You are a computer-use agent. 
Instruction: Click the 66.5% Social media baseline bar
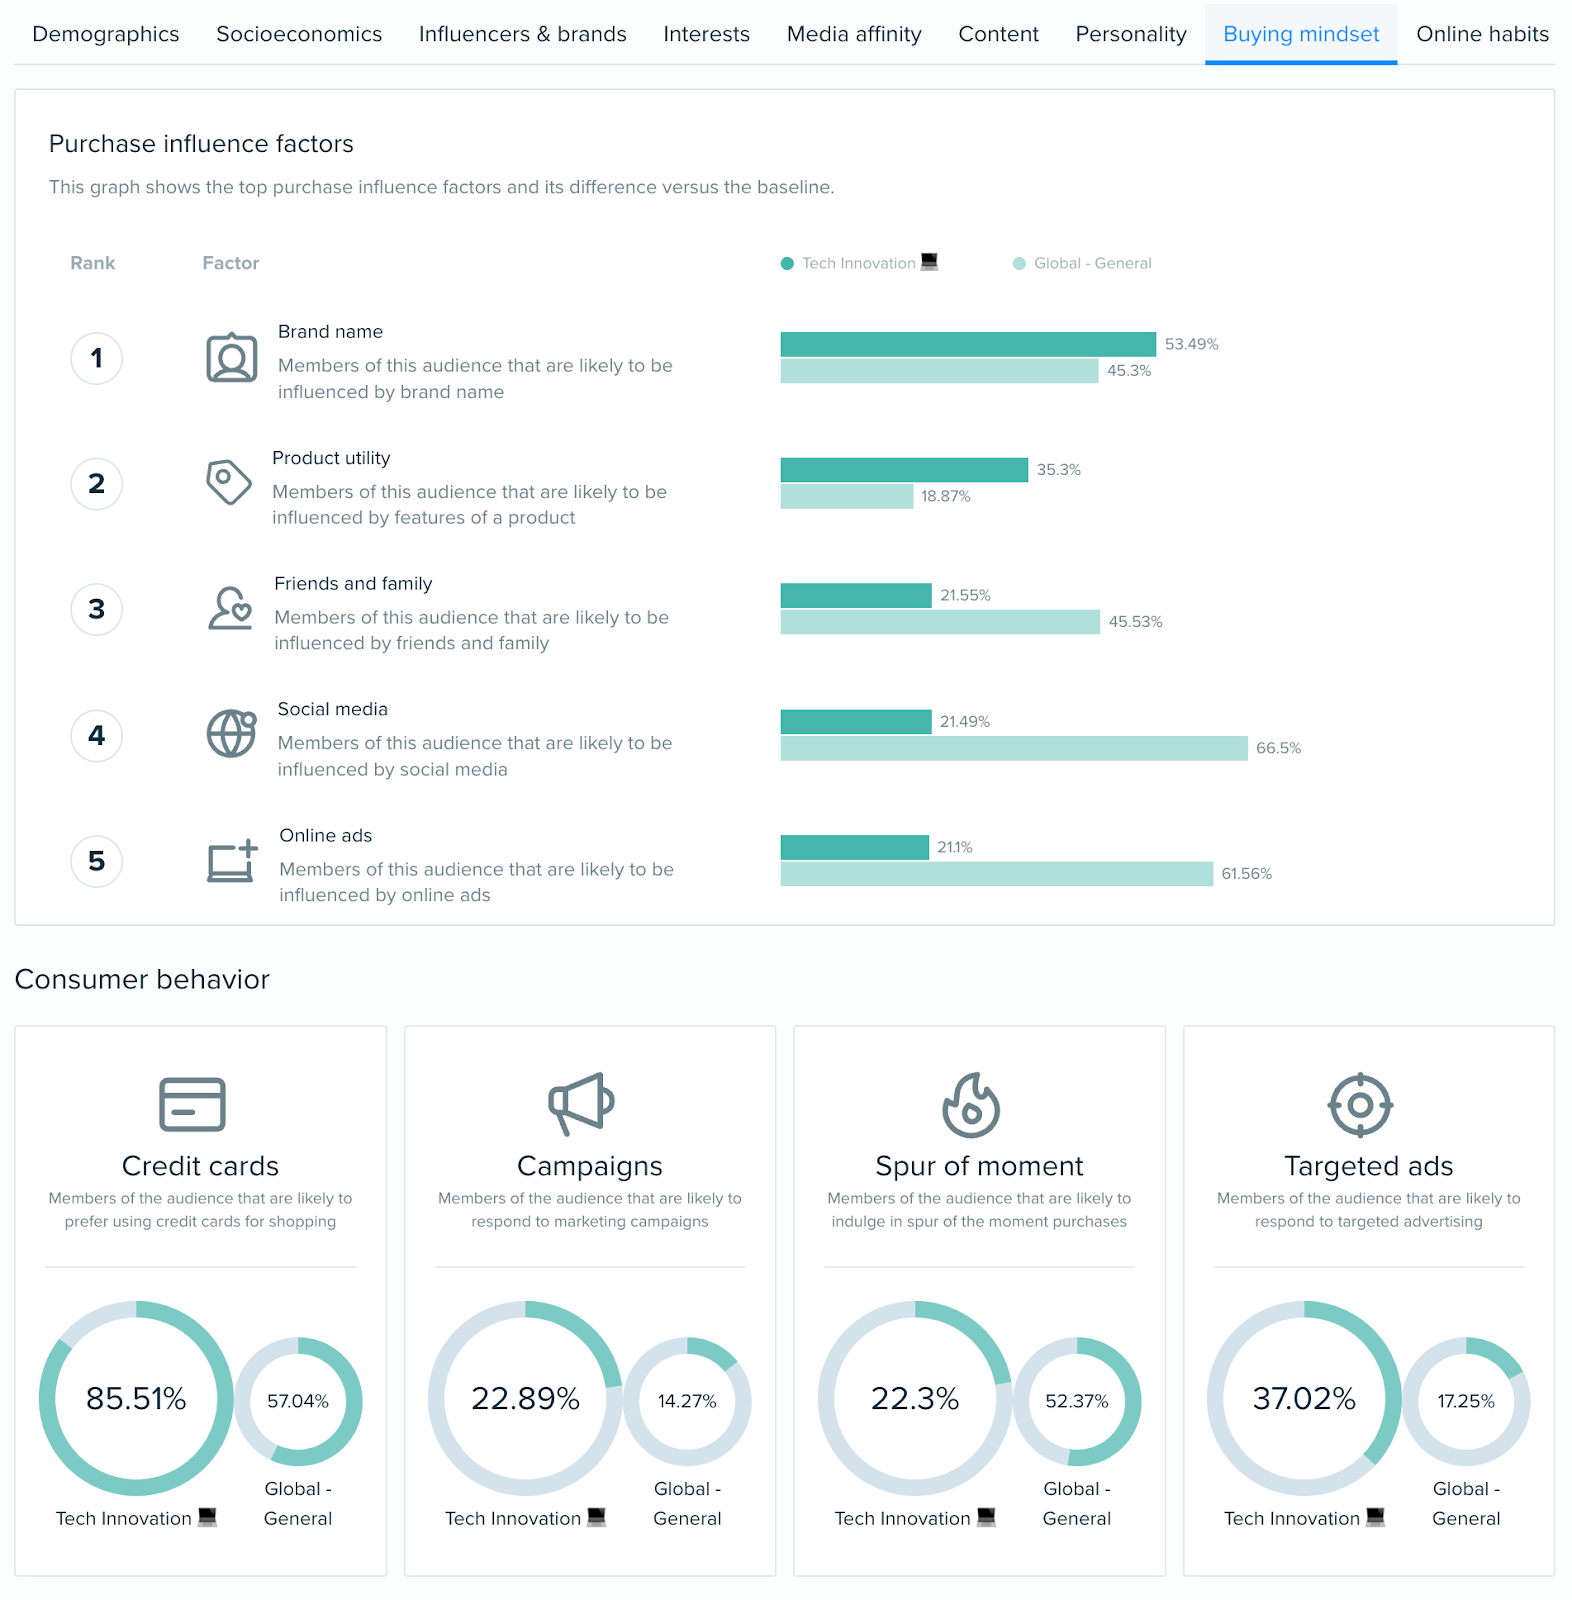pos(1013,748)
